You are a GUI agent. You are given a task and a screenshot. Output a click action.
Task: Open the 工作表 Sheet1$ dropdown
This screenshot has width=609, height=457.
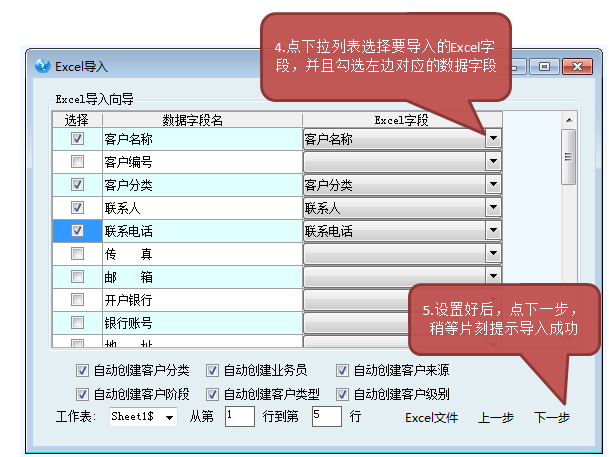pyautogui.click(x=169, y=417)
